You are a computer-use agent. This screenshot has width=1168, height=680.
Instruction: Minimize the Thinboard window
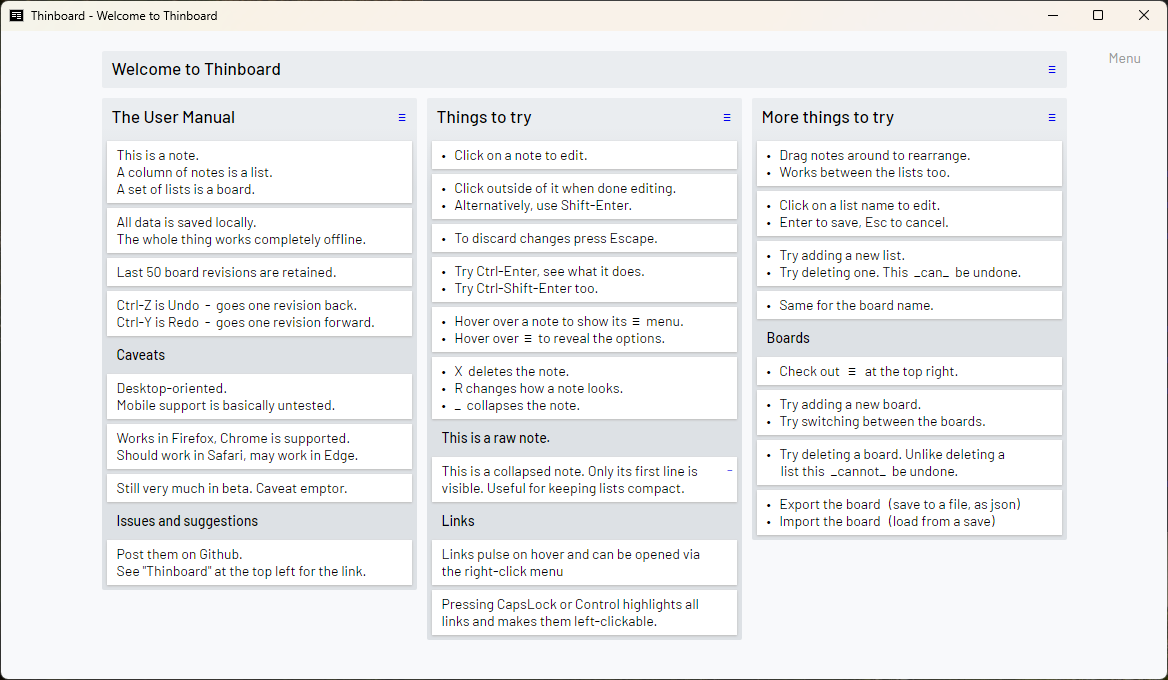1053,16
